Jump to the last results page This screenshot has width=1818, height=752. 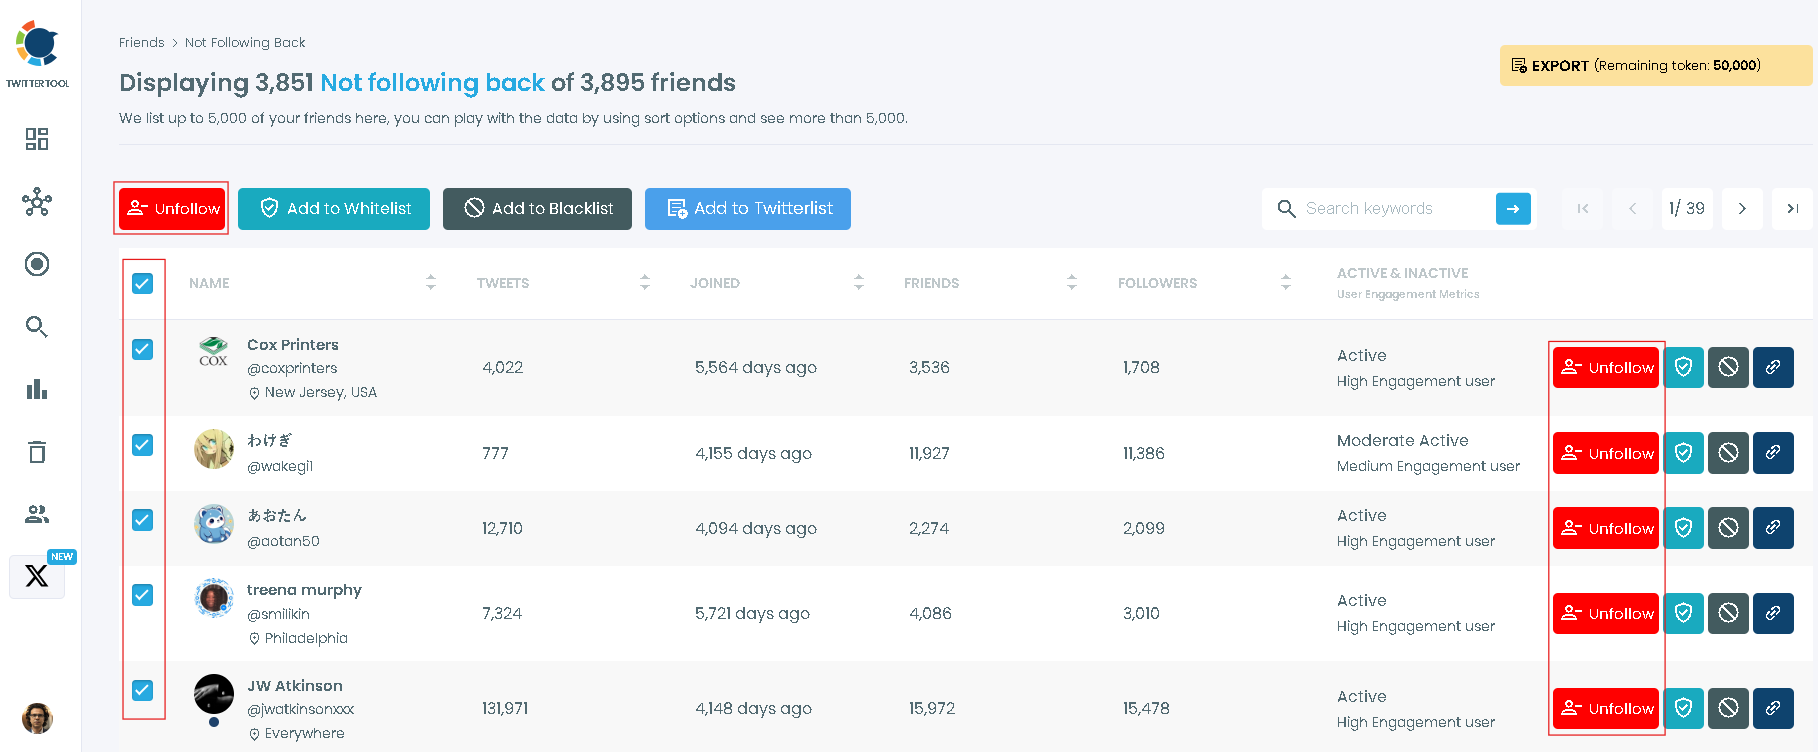tap(1792, 209)
